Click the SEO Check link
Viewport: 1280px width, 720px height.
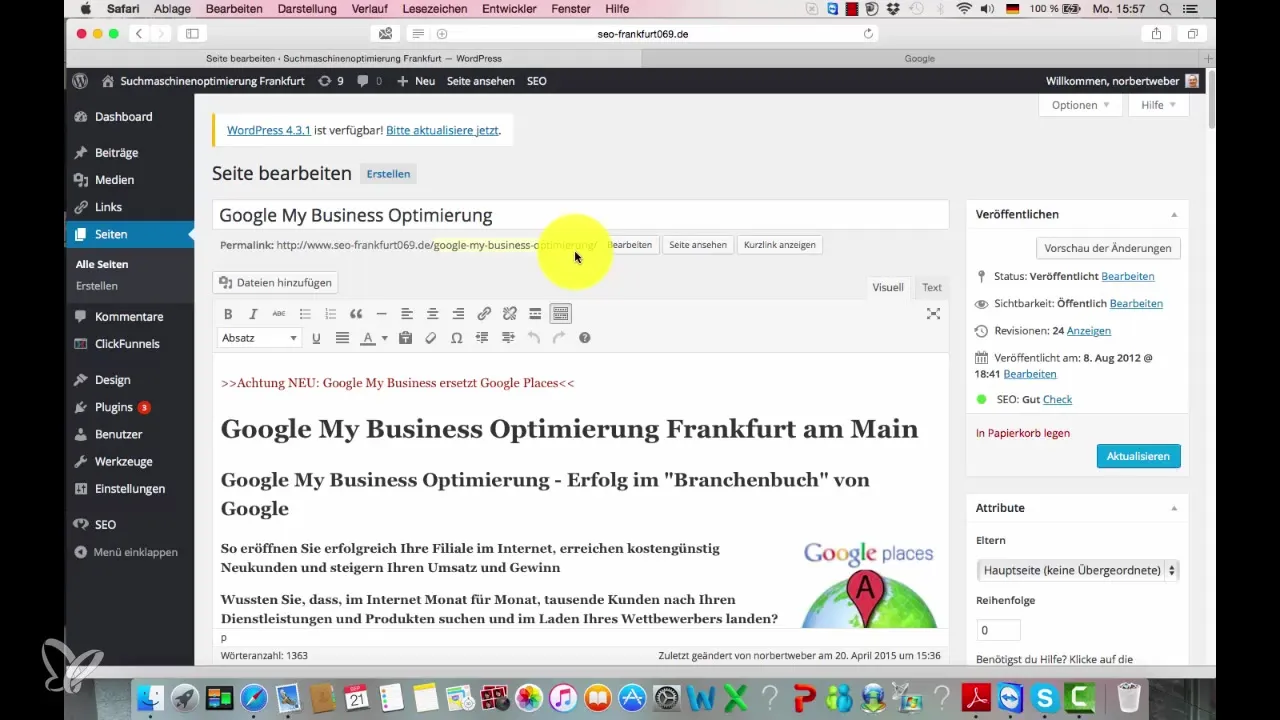click(x=1057, y=399)
